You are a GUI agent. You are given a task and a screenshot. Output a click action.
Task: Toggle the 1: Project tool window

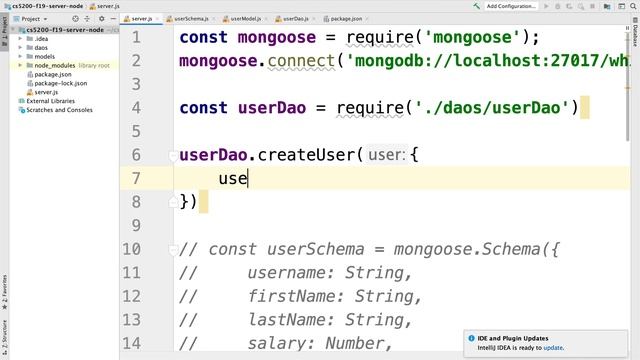pos(4,32)
